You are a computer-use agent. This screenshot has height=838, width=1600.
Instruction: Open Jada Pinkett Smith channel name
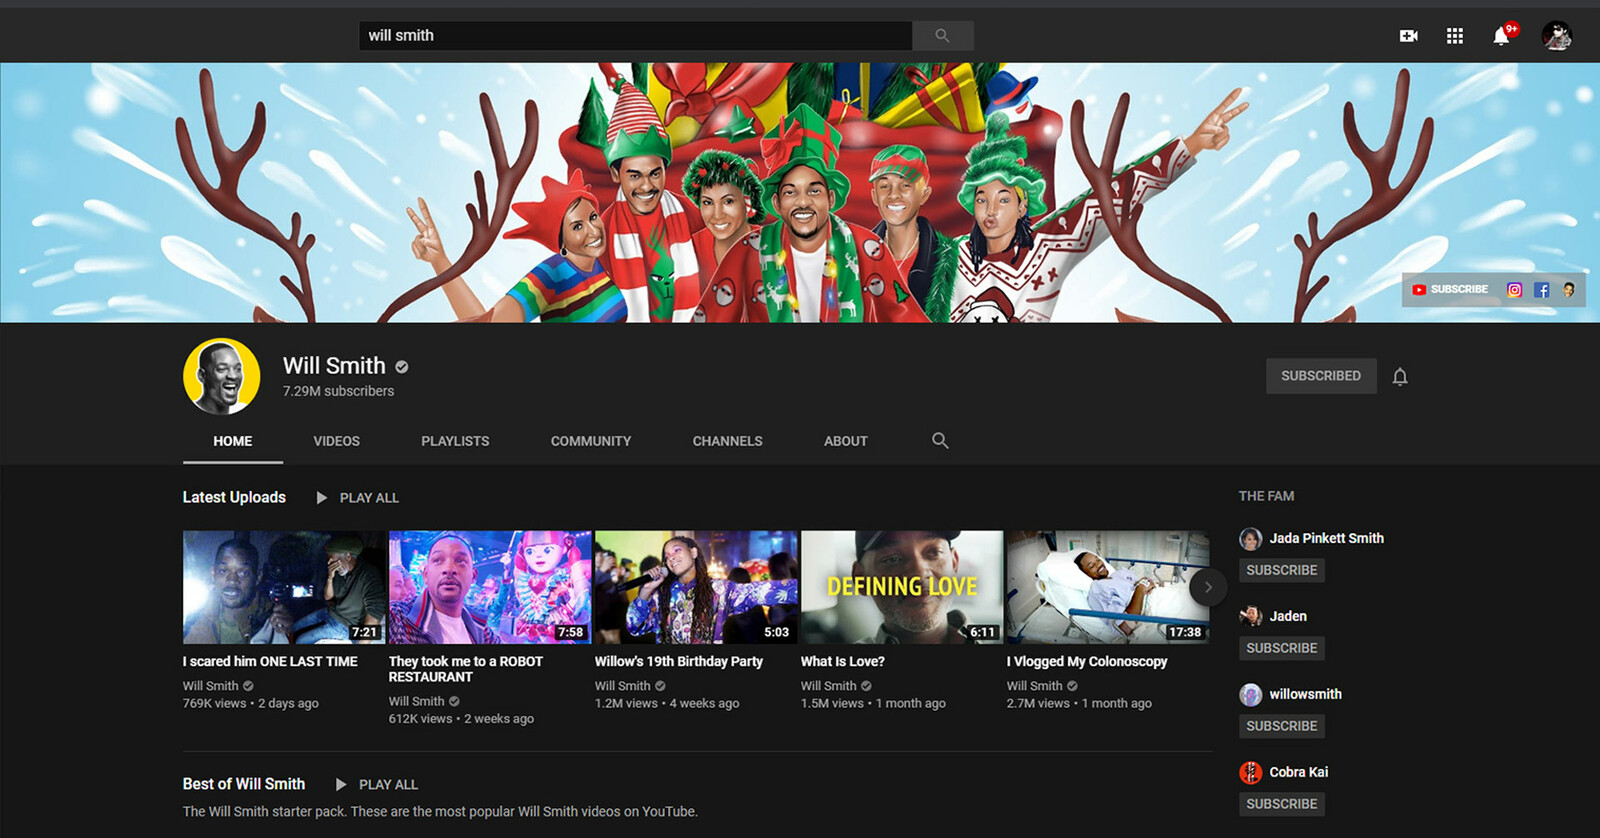pos(1327,538)
